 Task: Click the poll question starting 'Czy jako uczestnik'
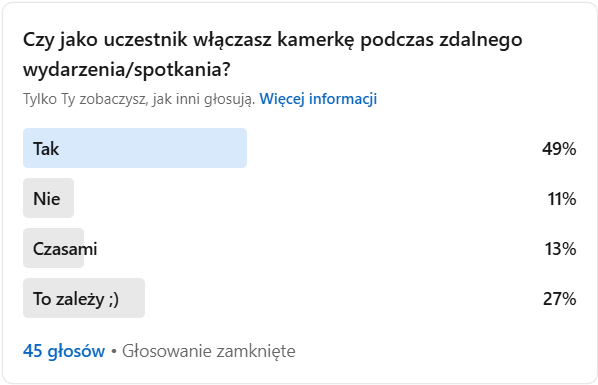[272, 54]
